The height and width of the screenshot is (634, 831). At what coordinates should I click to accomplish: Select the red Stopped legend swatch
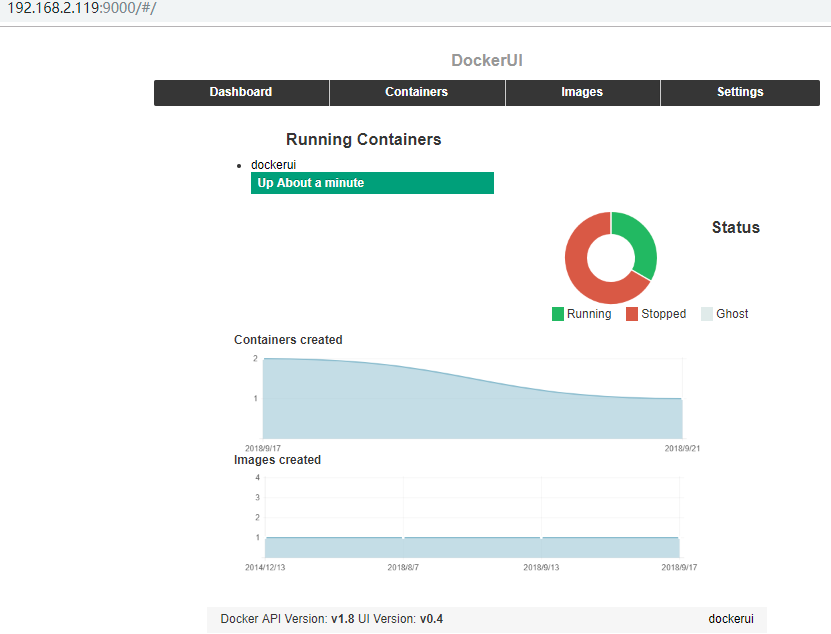coord(632,314)
